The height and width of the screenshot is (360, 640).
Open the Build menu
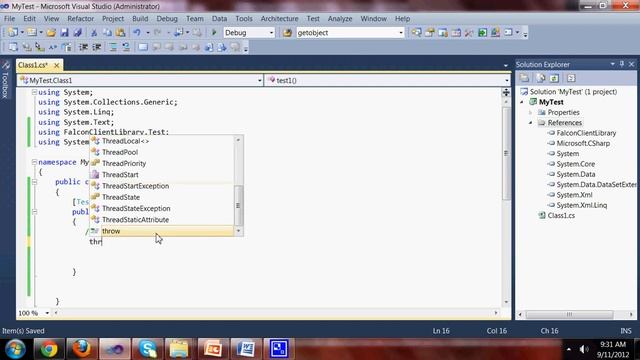point(140,19)
